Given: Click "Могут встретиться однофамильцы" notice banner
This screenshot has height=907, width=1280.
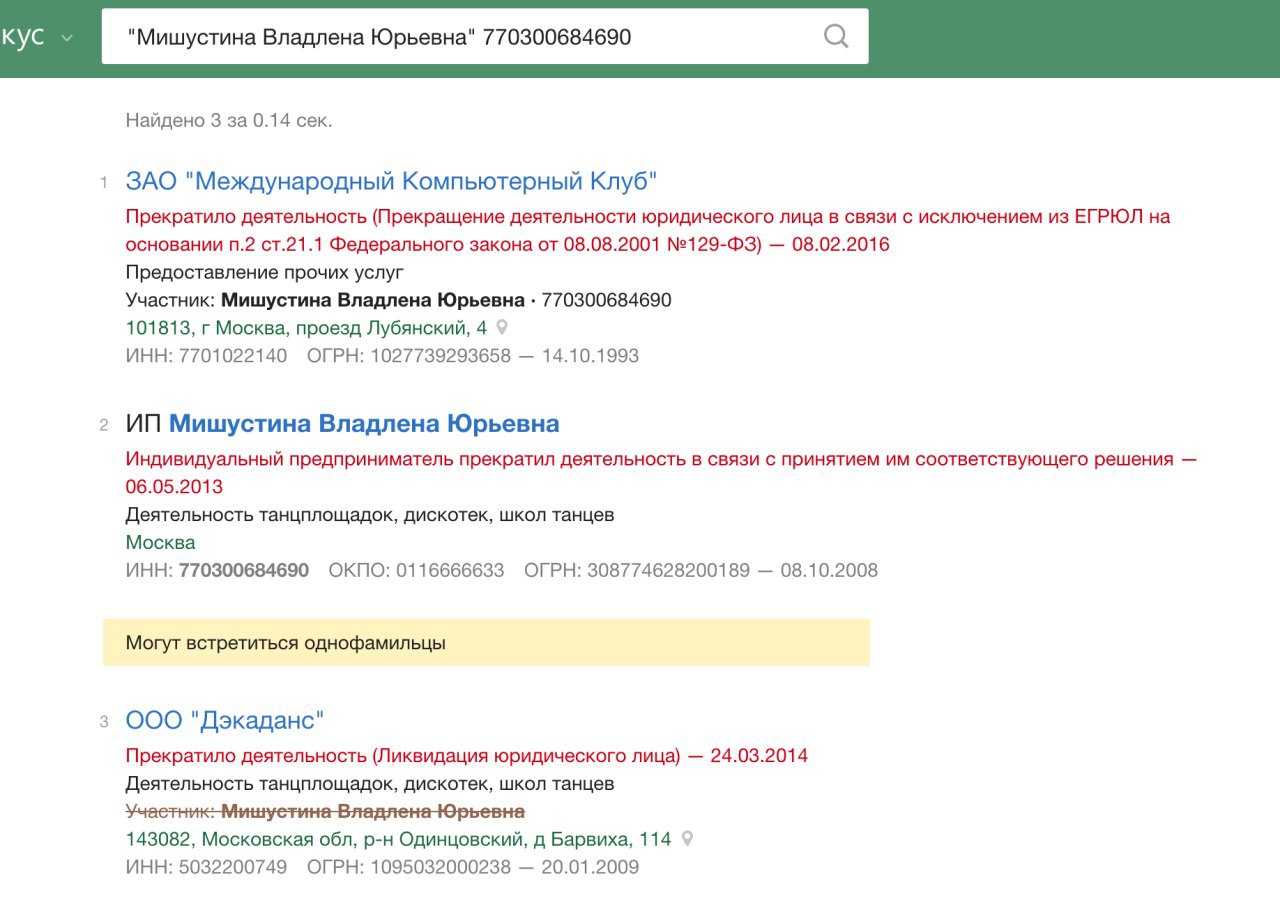Looking at the screenshot, I should pyautogui.click(x=486, y=642).
